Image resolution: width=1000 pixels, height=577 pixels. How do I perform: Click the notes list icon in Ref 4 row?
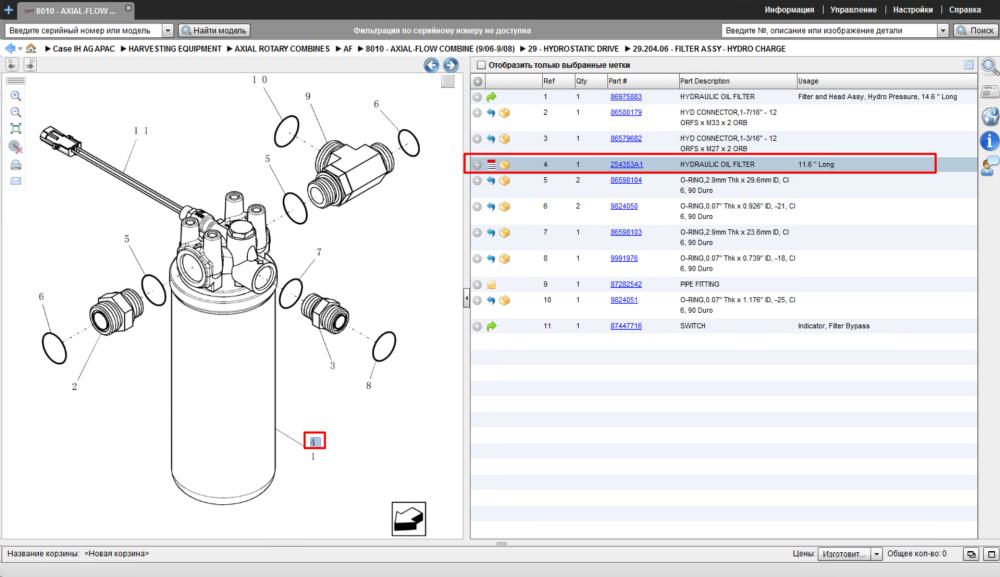pyautogui.click(x=491, y=164)
